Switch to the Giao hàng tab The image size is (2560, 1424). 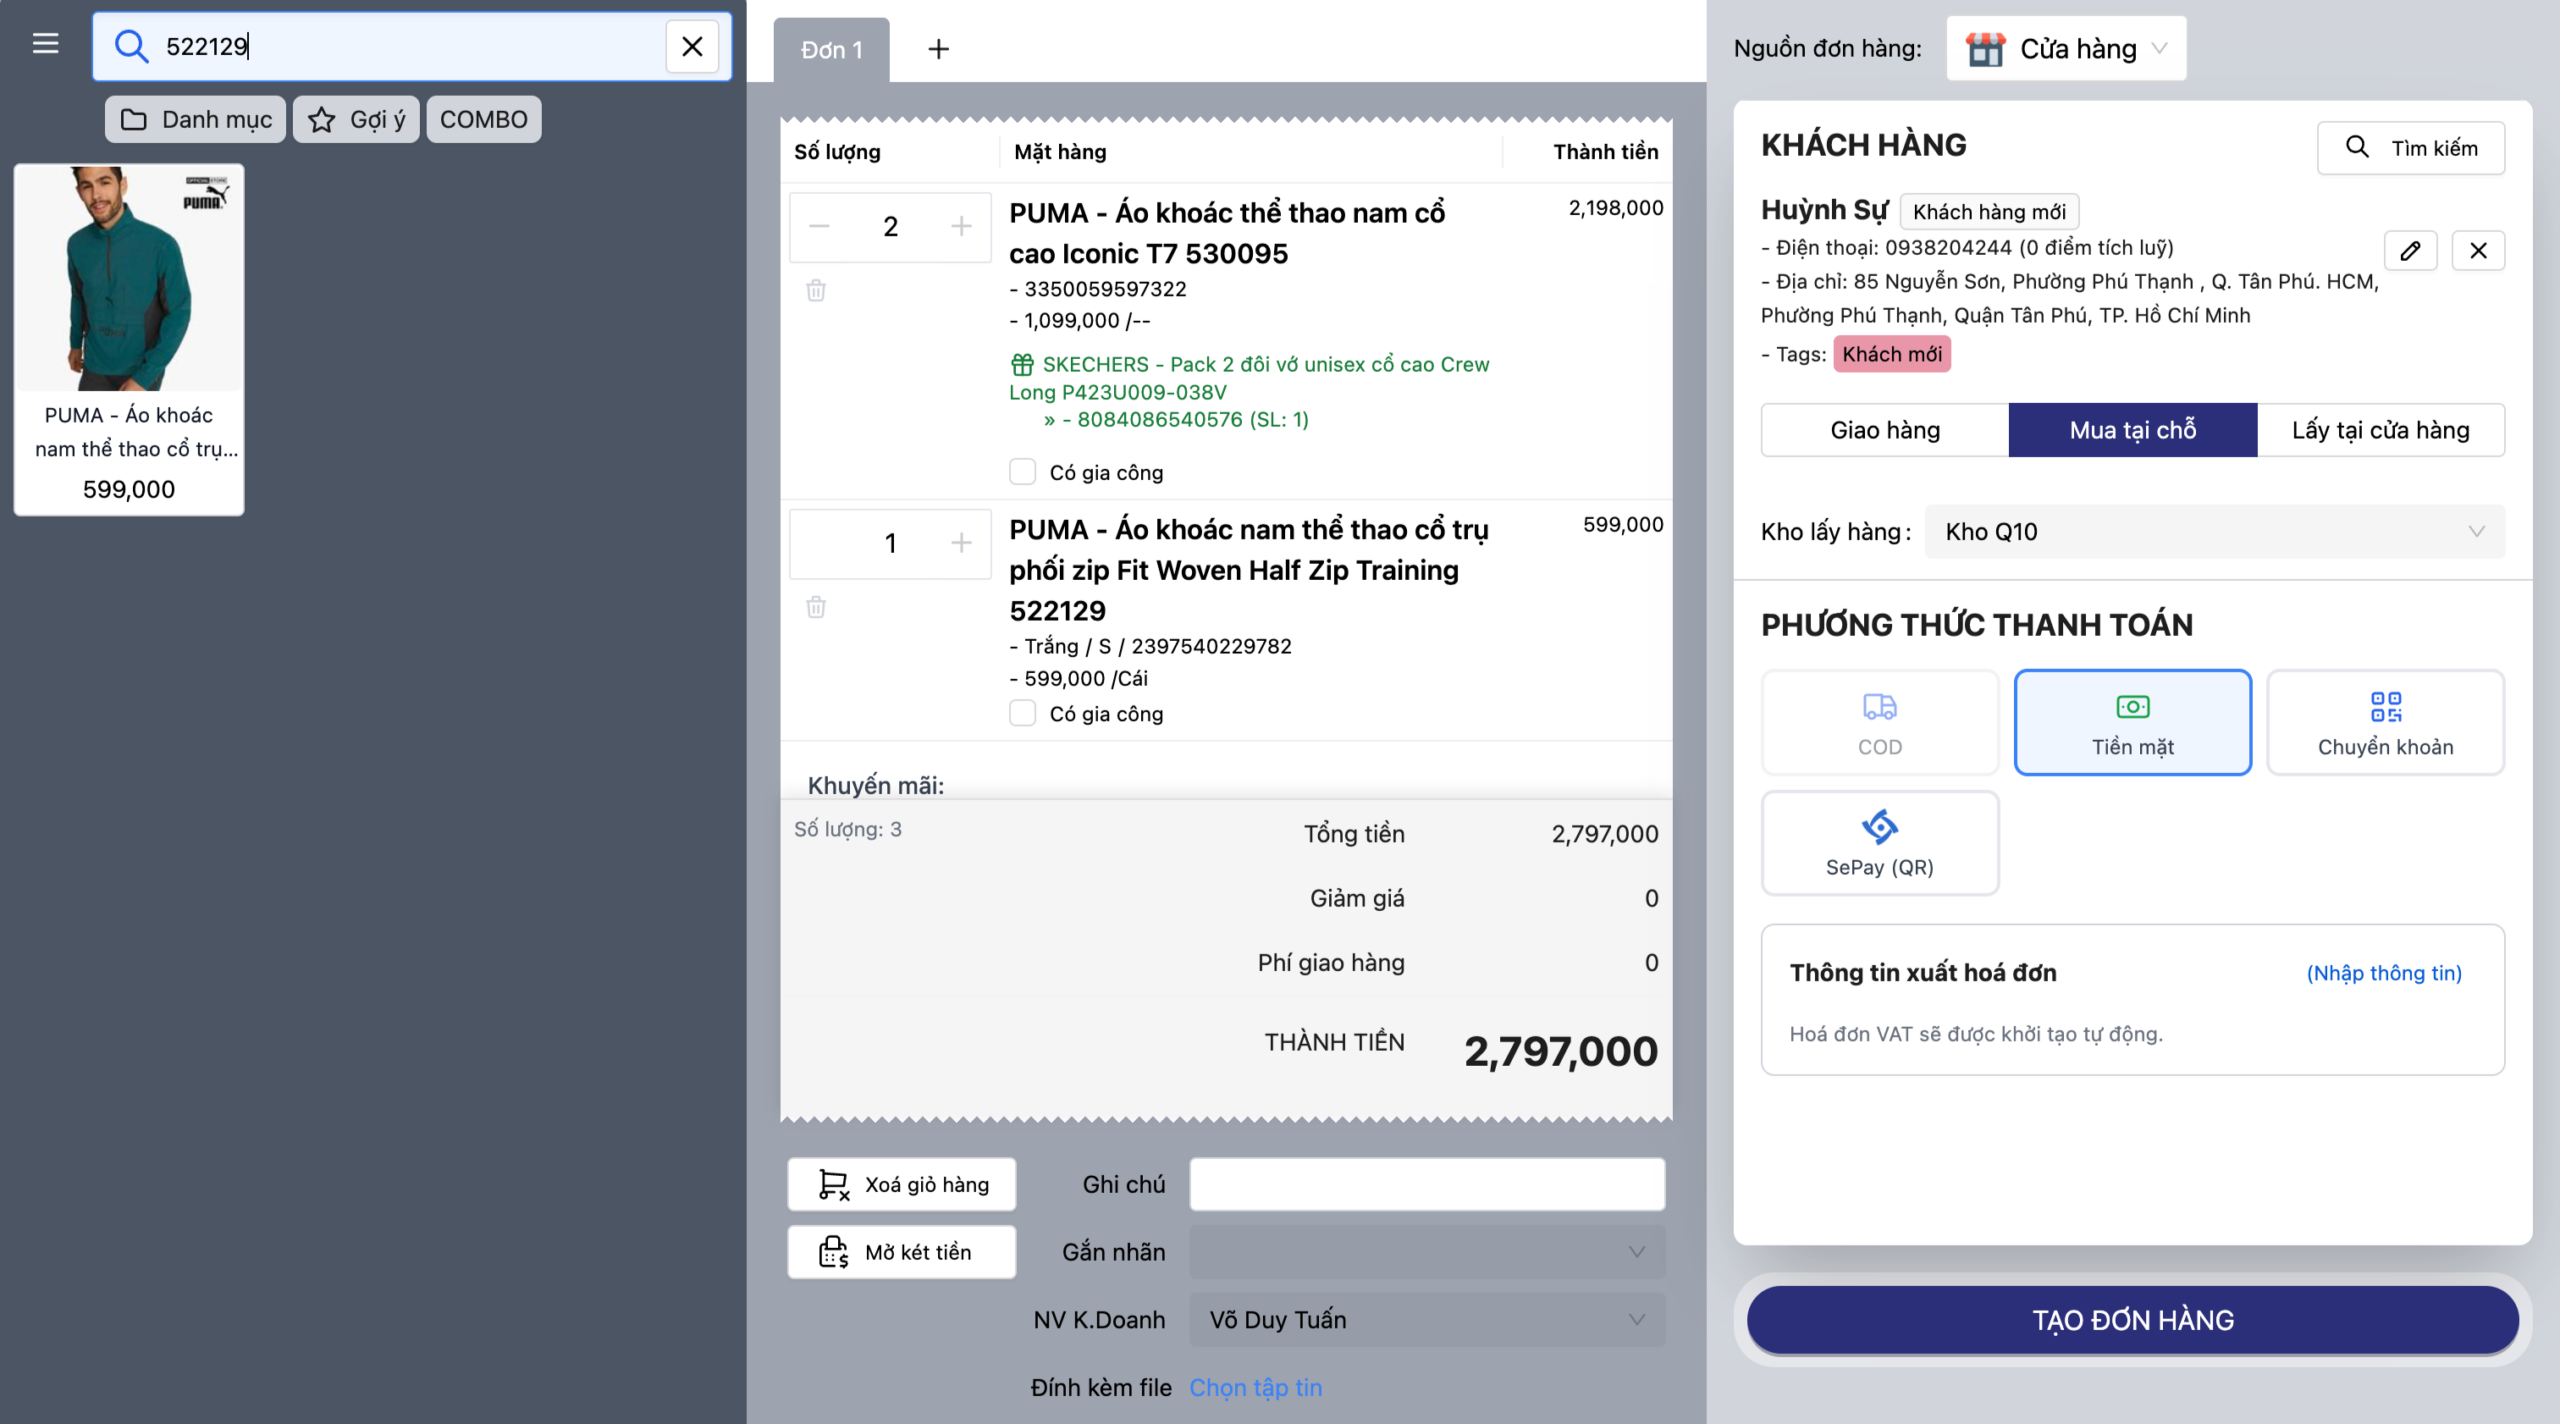1885,431
